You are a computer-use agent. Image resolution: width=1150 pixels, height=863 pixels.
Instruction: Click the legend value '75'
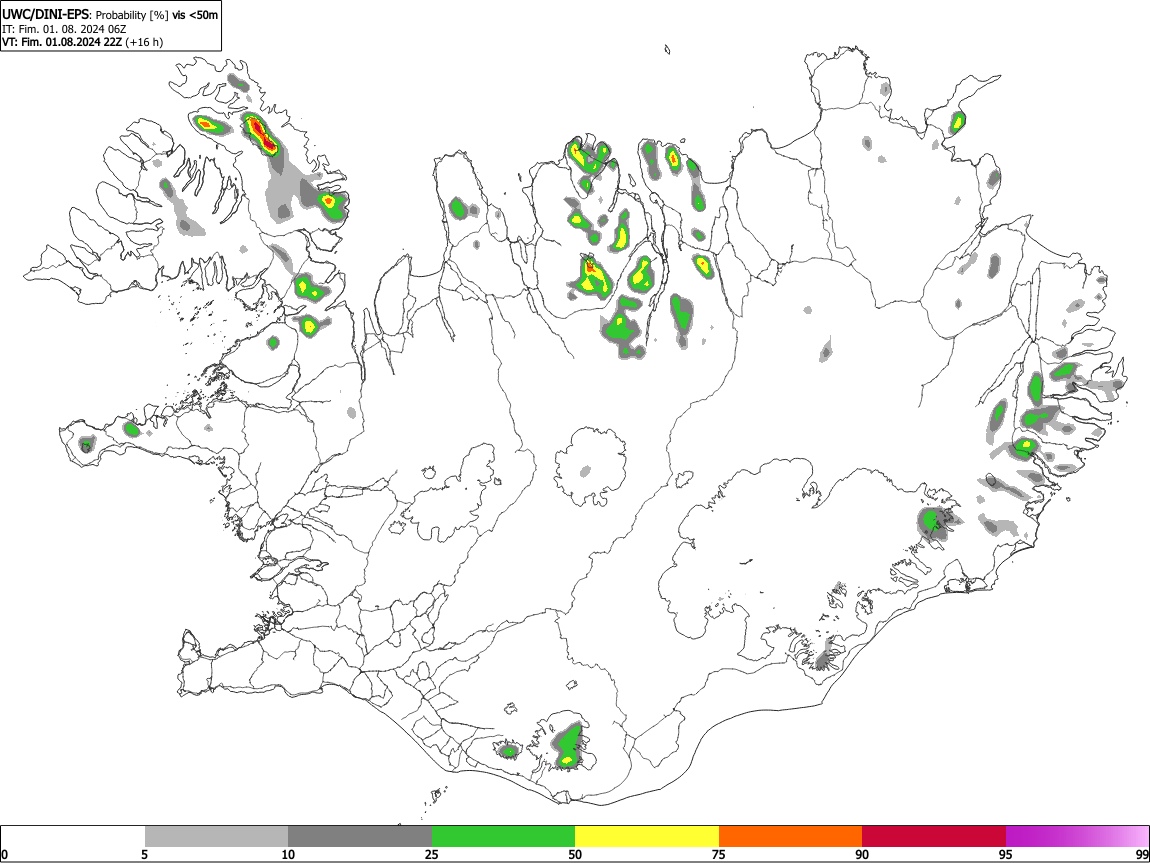click(x=719, y=855)
